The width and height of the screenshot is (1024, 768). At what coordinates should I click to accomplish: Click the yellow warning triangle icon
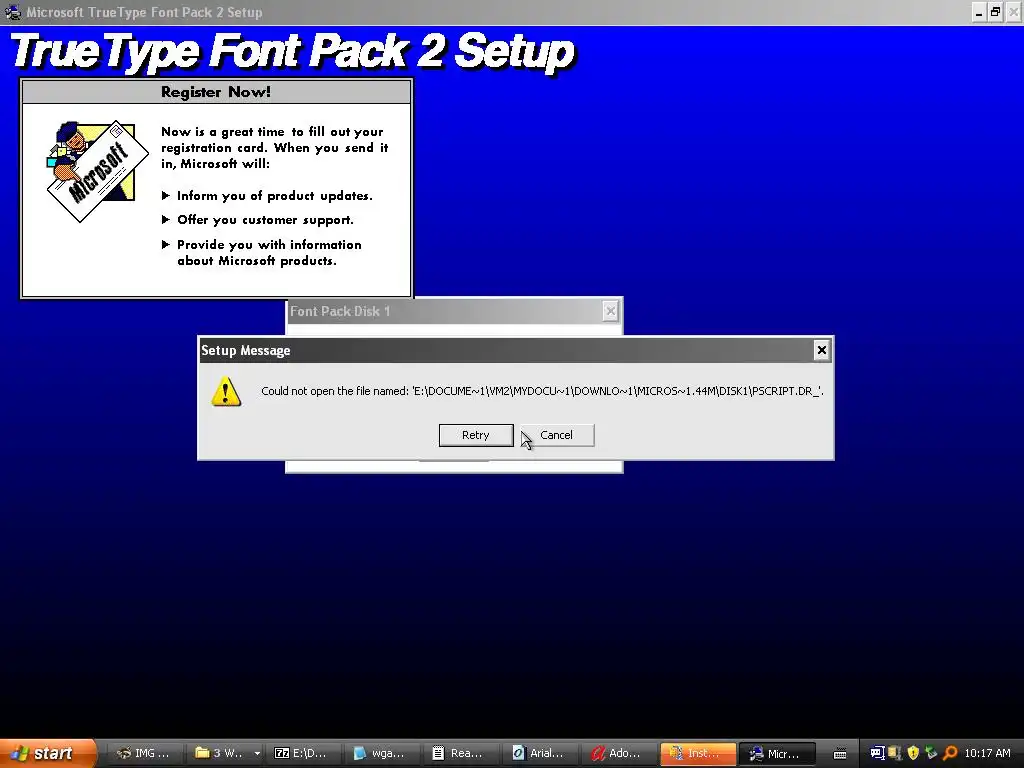[x=226, y=392]
